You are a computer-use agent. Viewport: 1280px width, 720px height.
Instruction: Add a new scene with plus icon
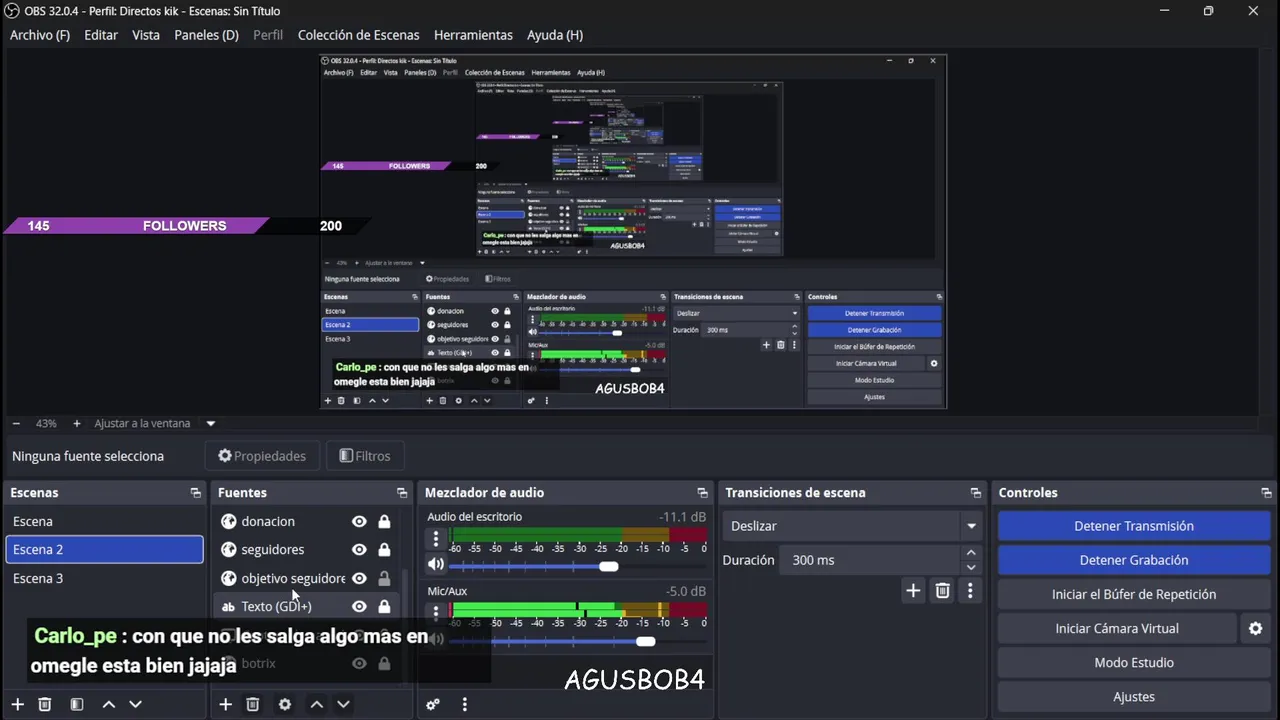[17, 704]
